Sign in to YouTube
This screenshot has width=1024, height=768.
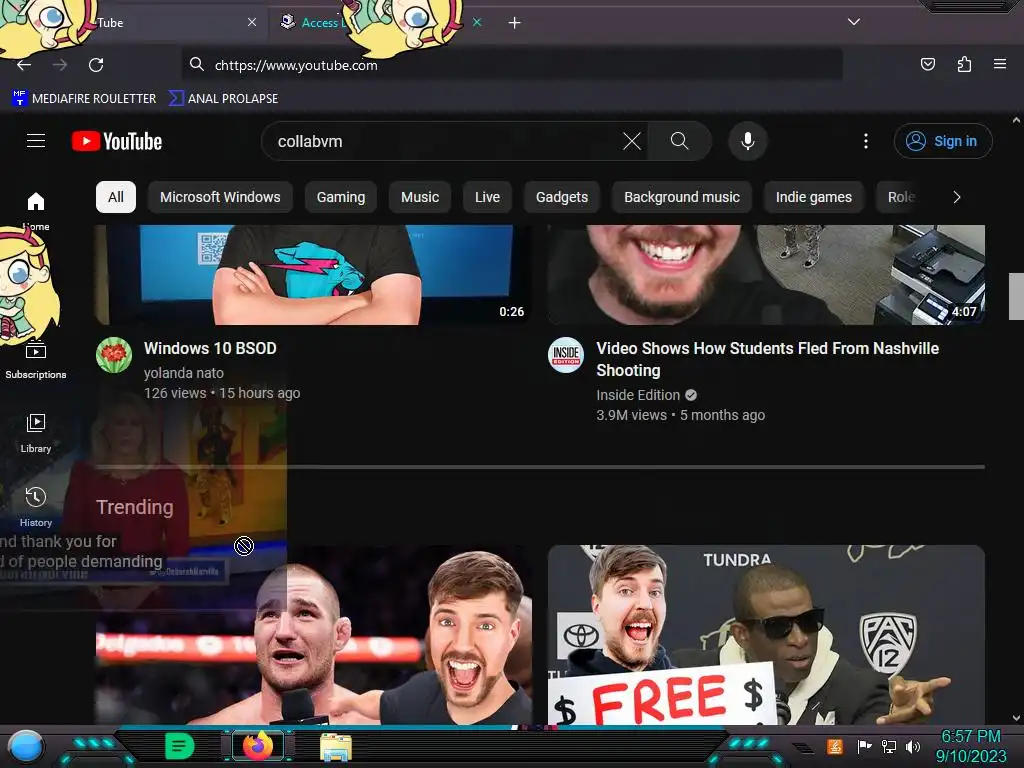(943, 141)
